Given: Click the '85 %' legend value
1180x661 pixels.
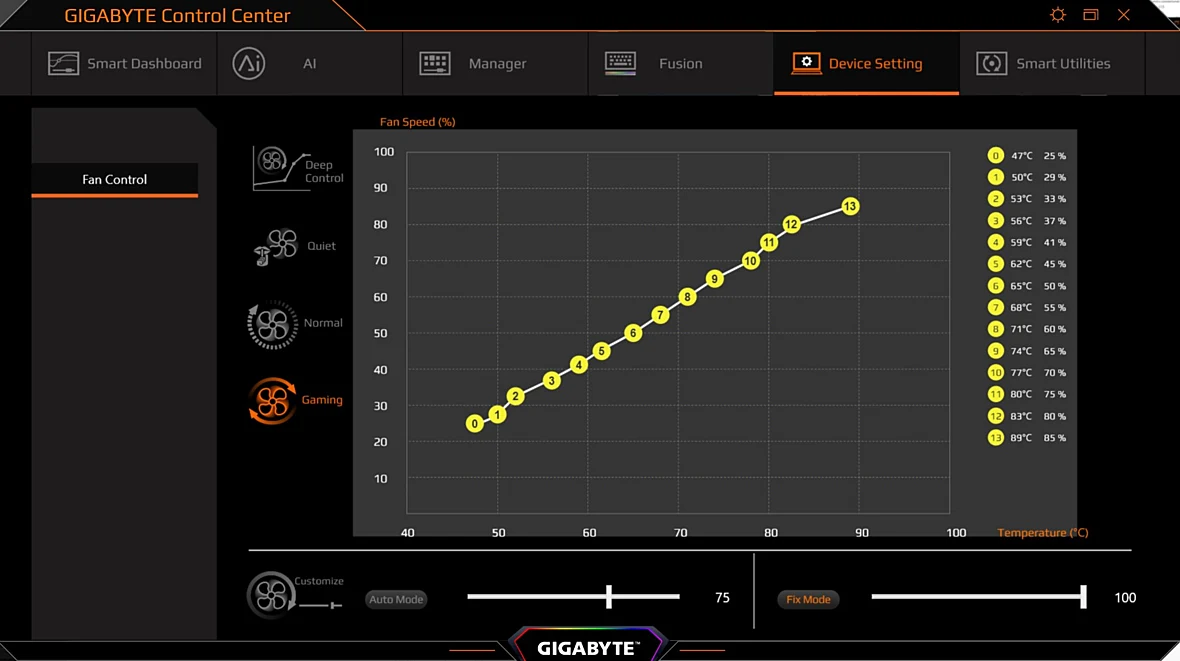Looking at the screenshot, I should [x=1054, y=437].
